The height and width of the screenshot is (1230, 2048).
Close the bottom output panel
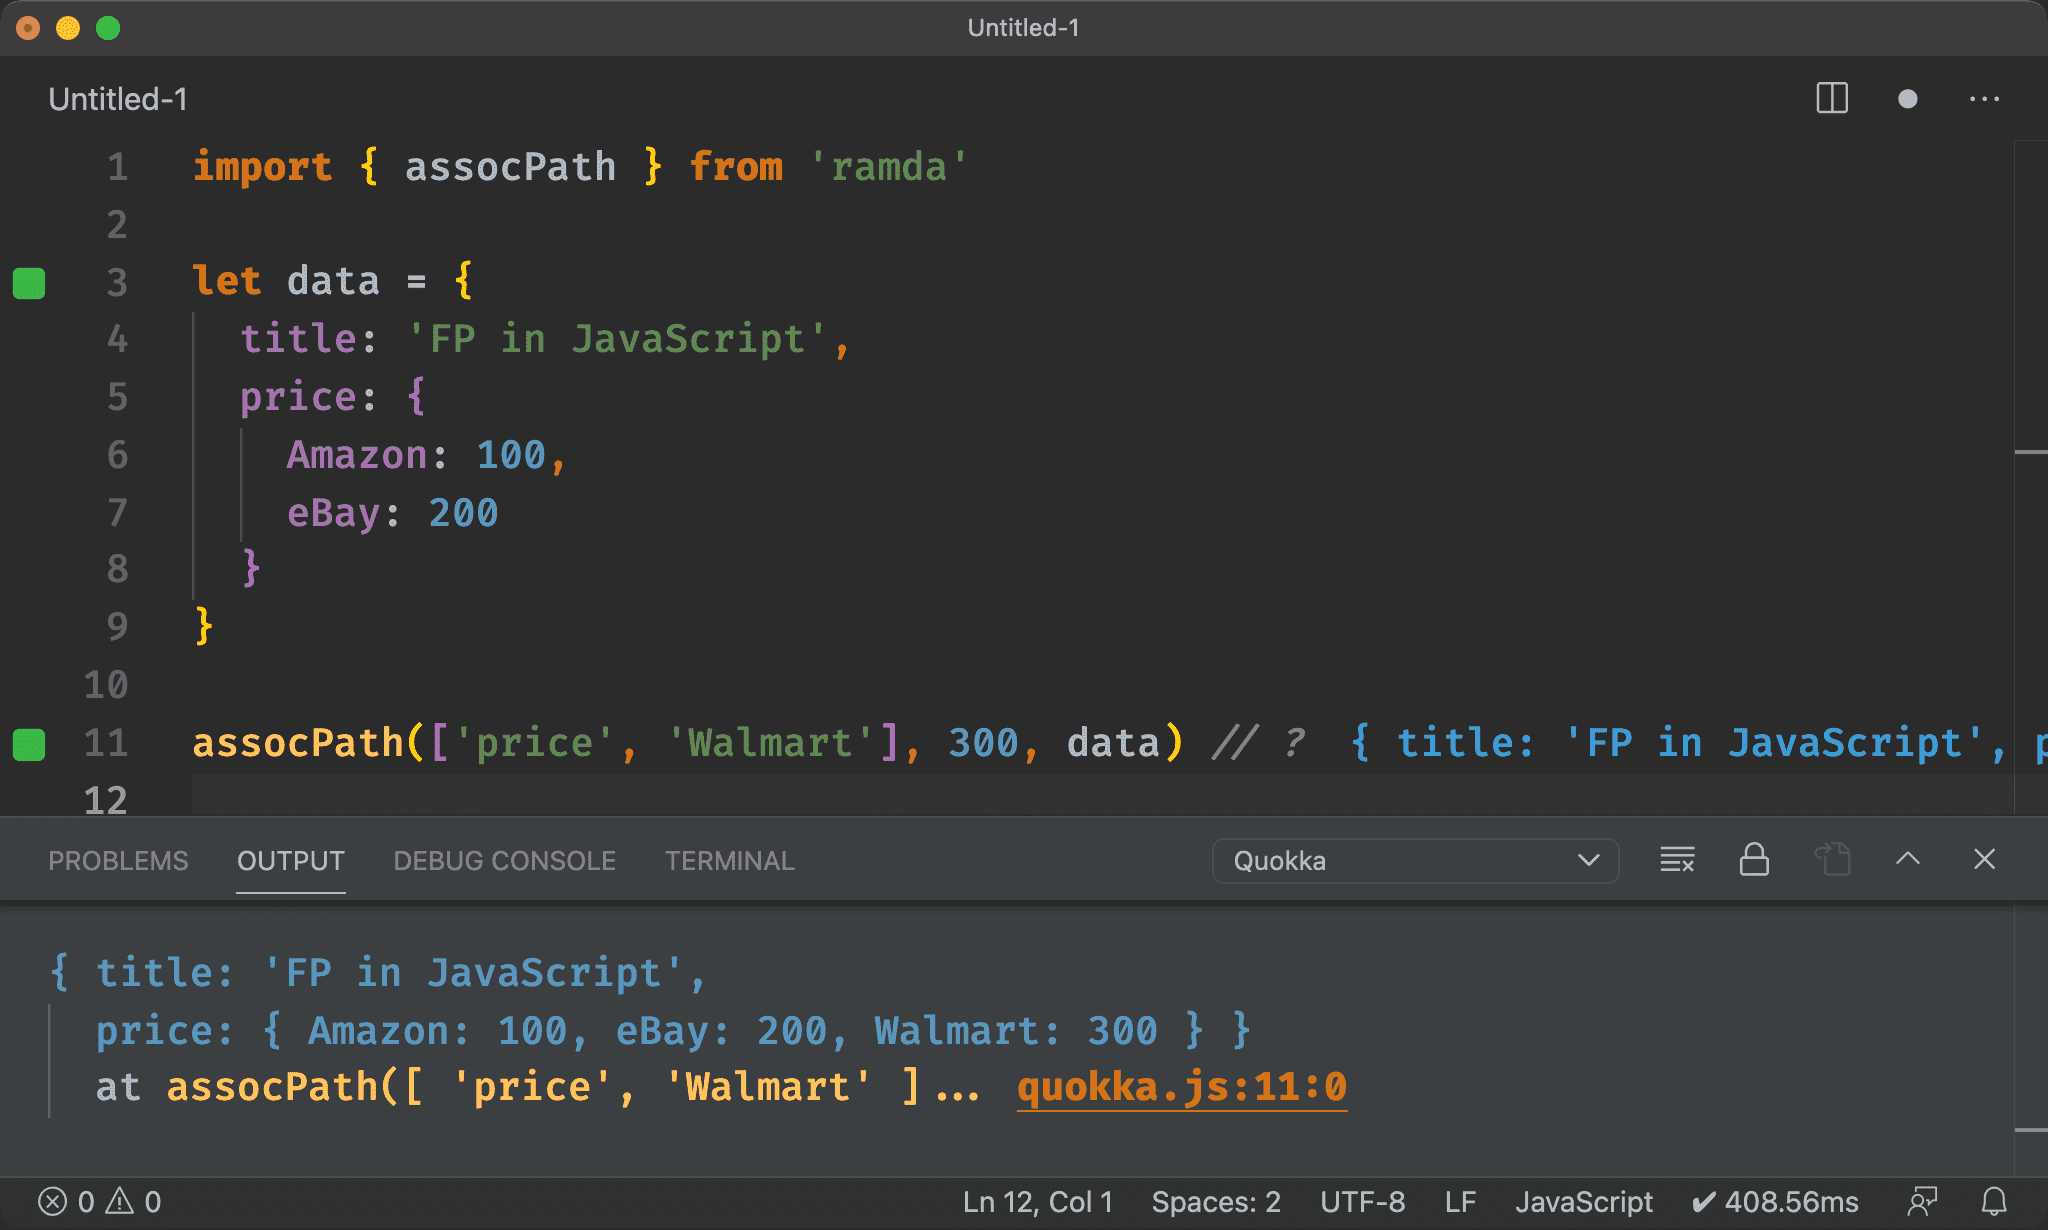point(1985,859)
